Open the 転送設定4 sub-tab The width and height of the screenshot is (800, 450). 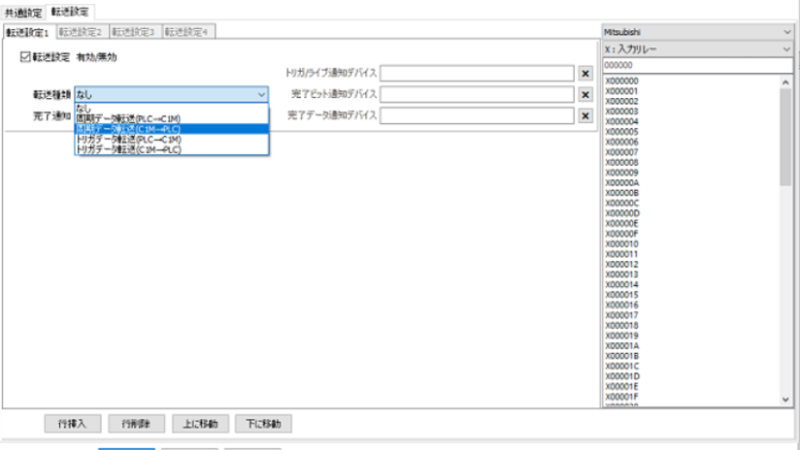click(188, 32)
